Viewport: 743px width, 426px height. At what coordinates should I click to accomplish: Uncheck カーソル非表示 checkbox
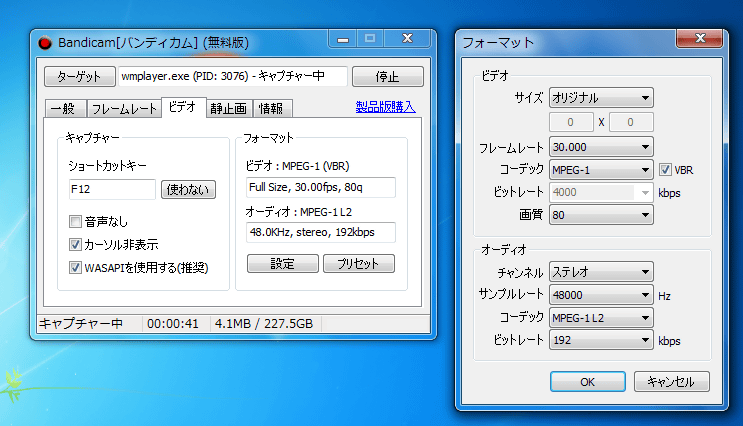pos(75,245)
